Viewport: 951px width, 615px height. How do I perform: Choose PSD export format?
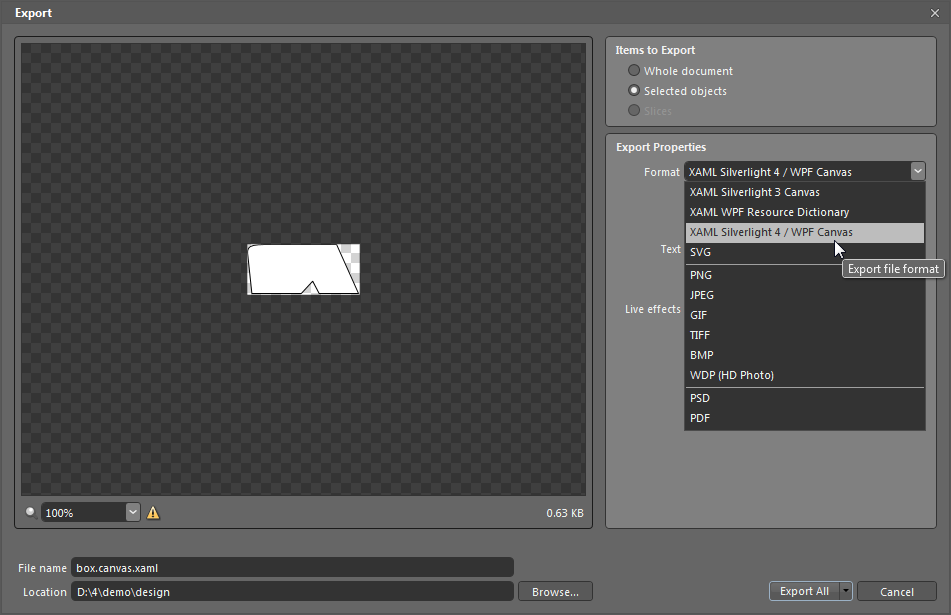[805, 398]
